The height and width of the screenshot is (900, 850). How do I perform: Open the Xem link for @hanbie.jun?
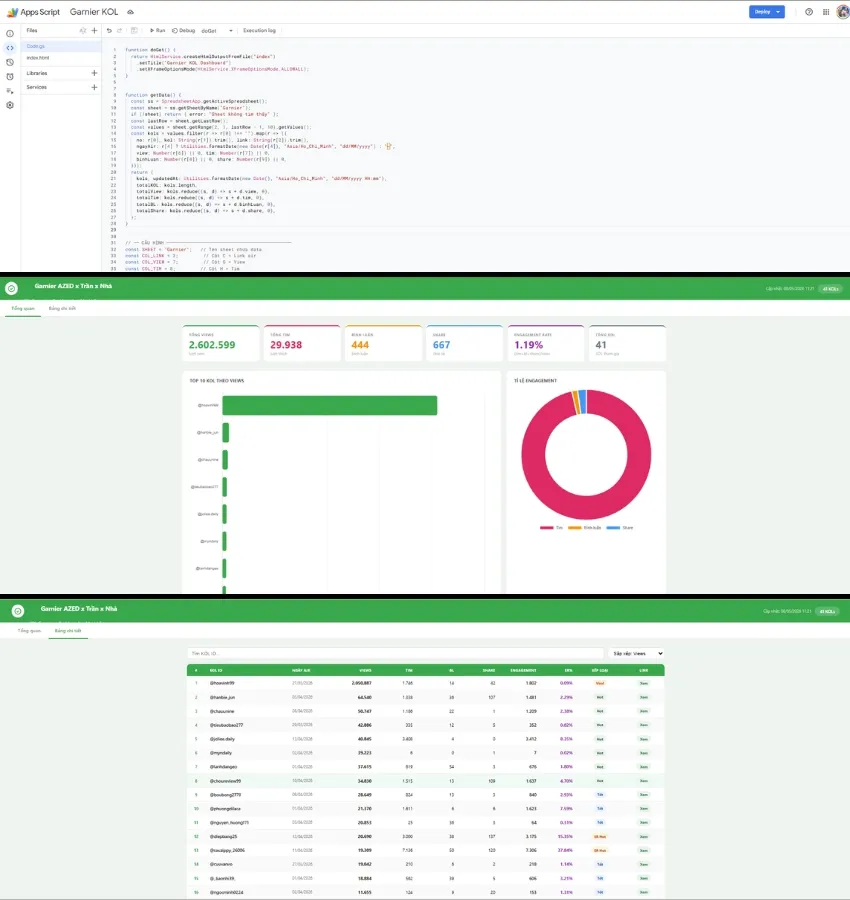644,697
